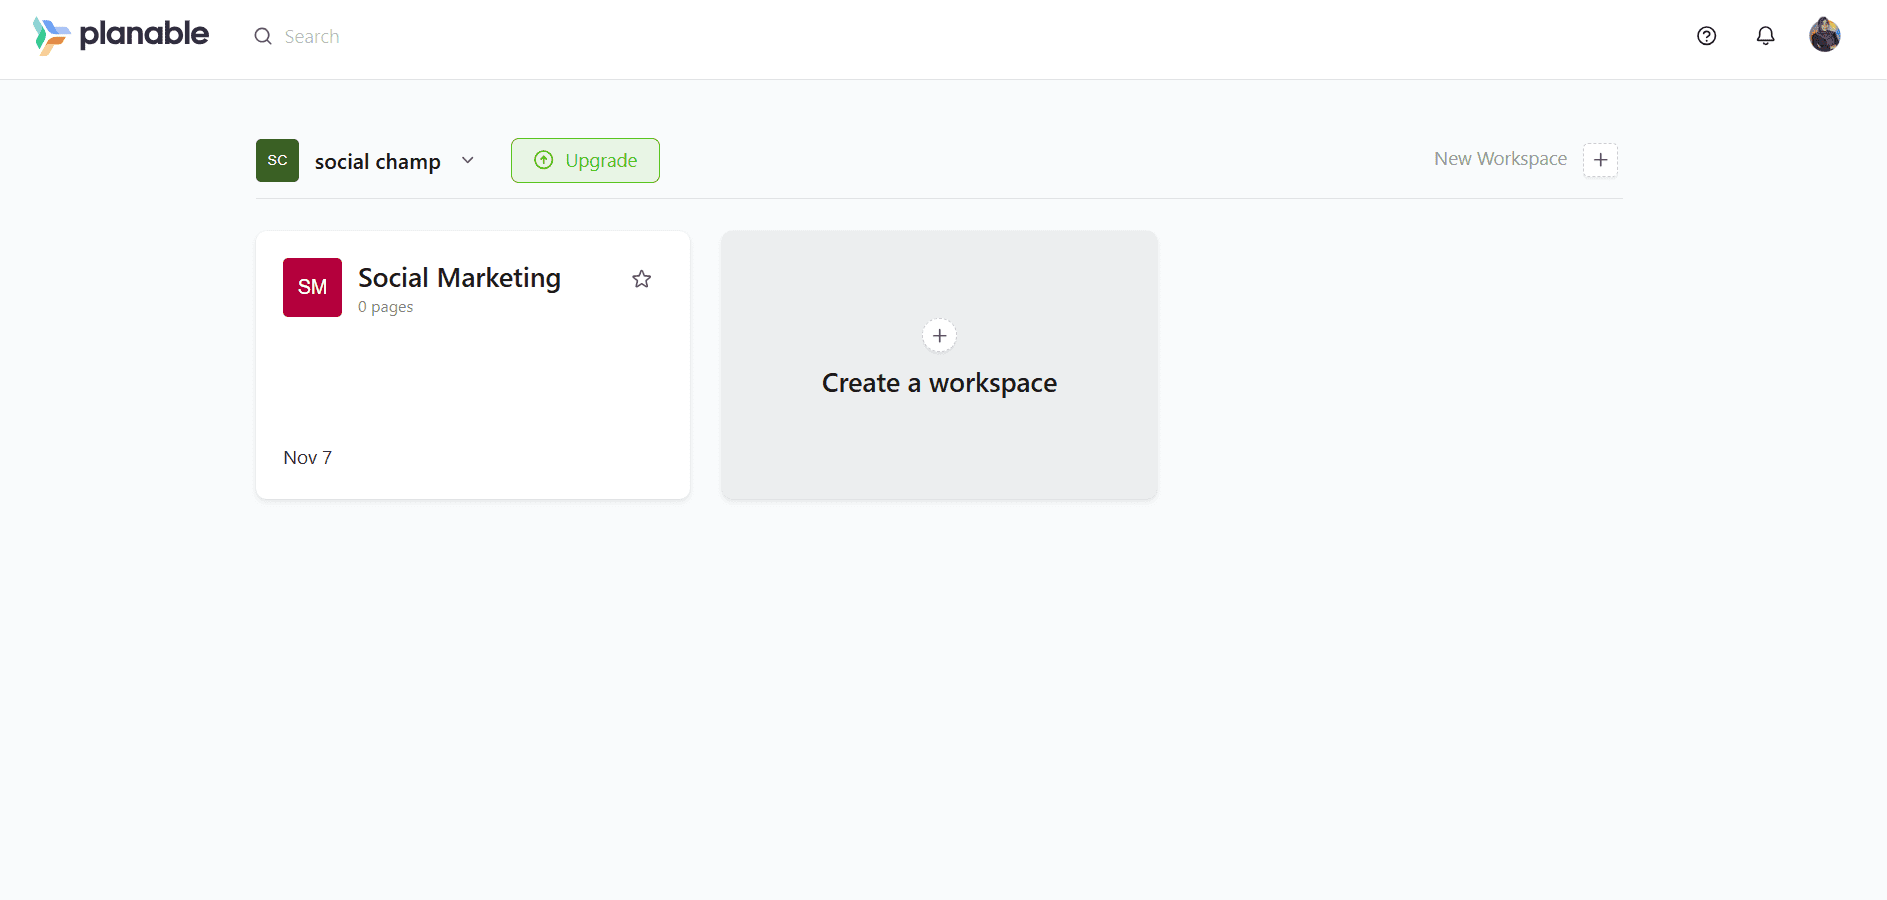
Task: Click the green SC company badge
Action: pos(277,161)
